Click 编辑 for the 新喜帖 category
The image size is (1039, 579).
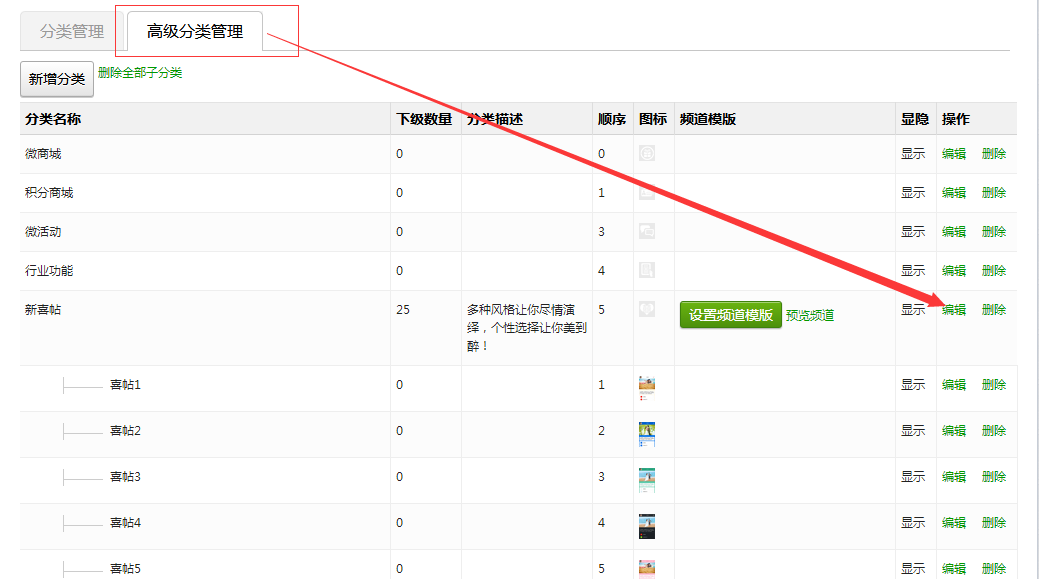click(954, 310)
